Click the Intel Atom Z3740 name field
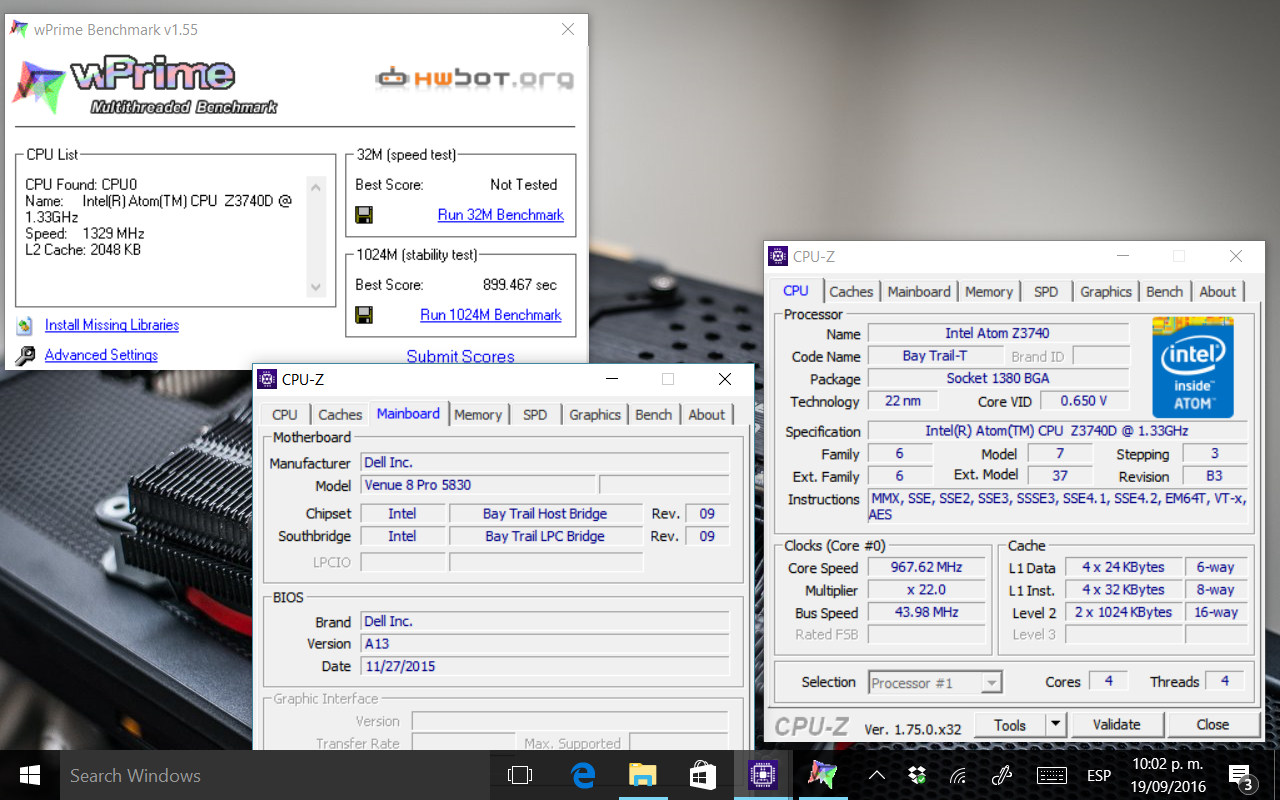 [998, 333]
